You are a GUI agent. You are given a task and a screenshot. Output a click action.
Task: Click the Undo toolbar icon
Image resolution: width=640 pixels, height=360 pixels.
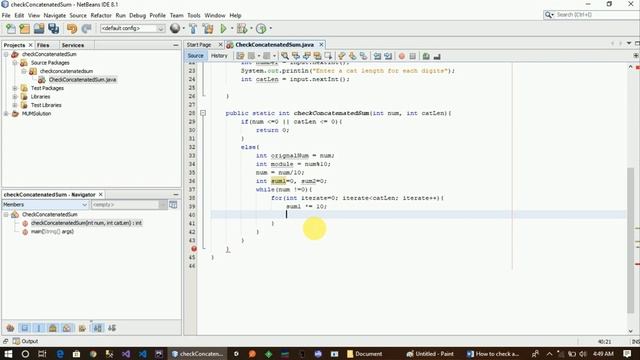(x=72, y=29)
